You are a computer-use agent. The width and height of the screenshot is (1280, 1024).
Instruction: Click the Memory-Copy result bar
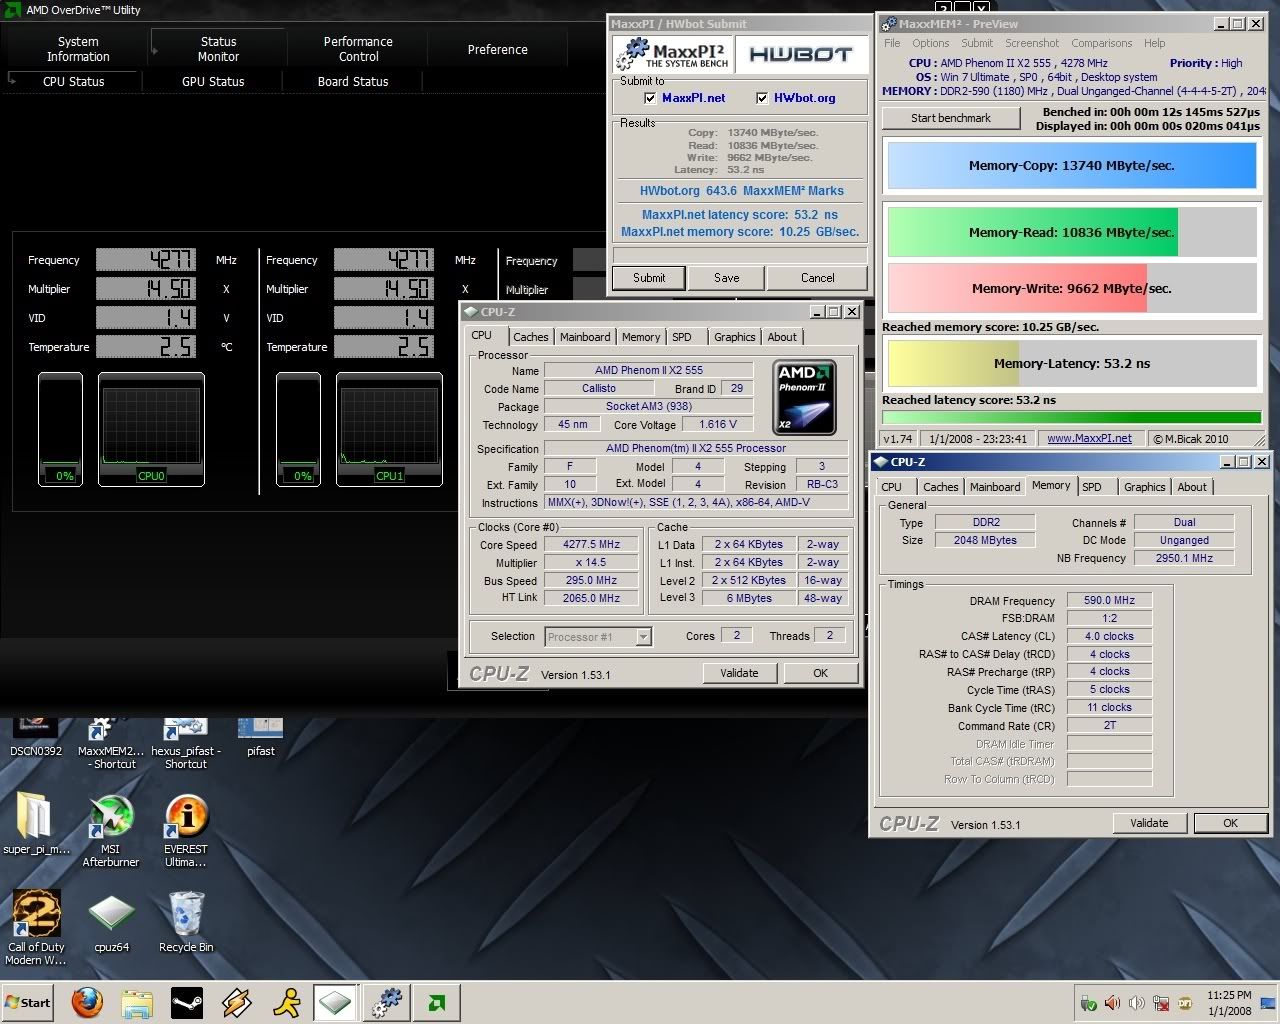coord(1071,166)
